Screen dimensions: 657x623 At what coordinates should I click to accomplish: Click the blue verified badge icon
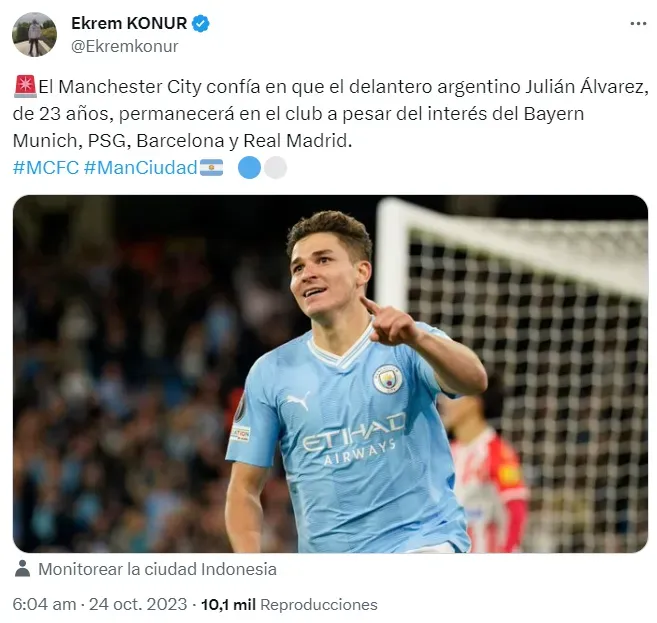(201, 23)
